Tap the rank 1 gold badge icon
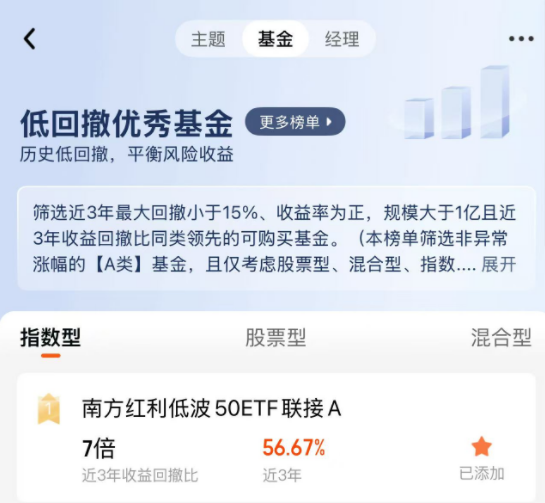Image resolution: width=545 pixels, height=503 pixels. pos(49,409)
